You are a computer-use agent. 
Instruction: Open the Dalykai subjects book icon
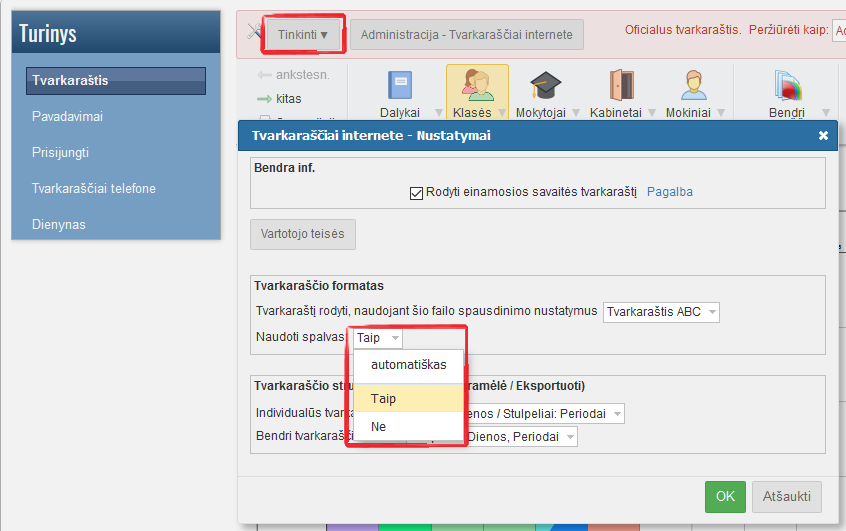pyautogui.click(x=399, y=86)
